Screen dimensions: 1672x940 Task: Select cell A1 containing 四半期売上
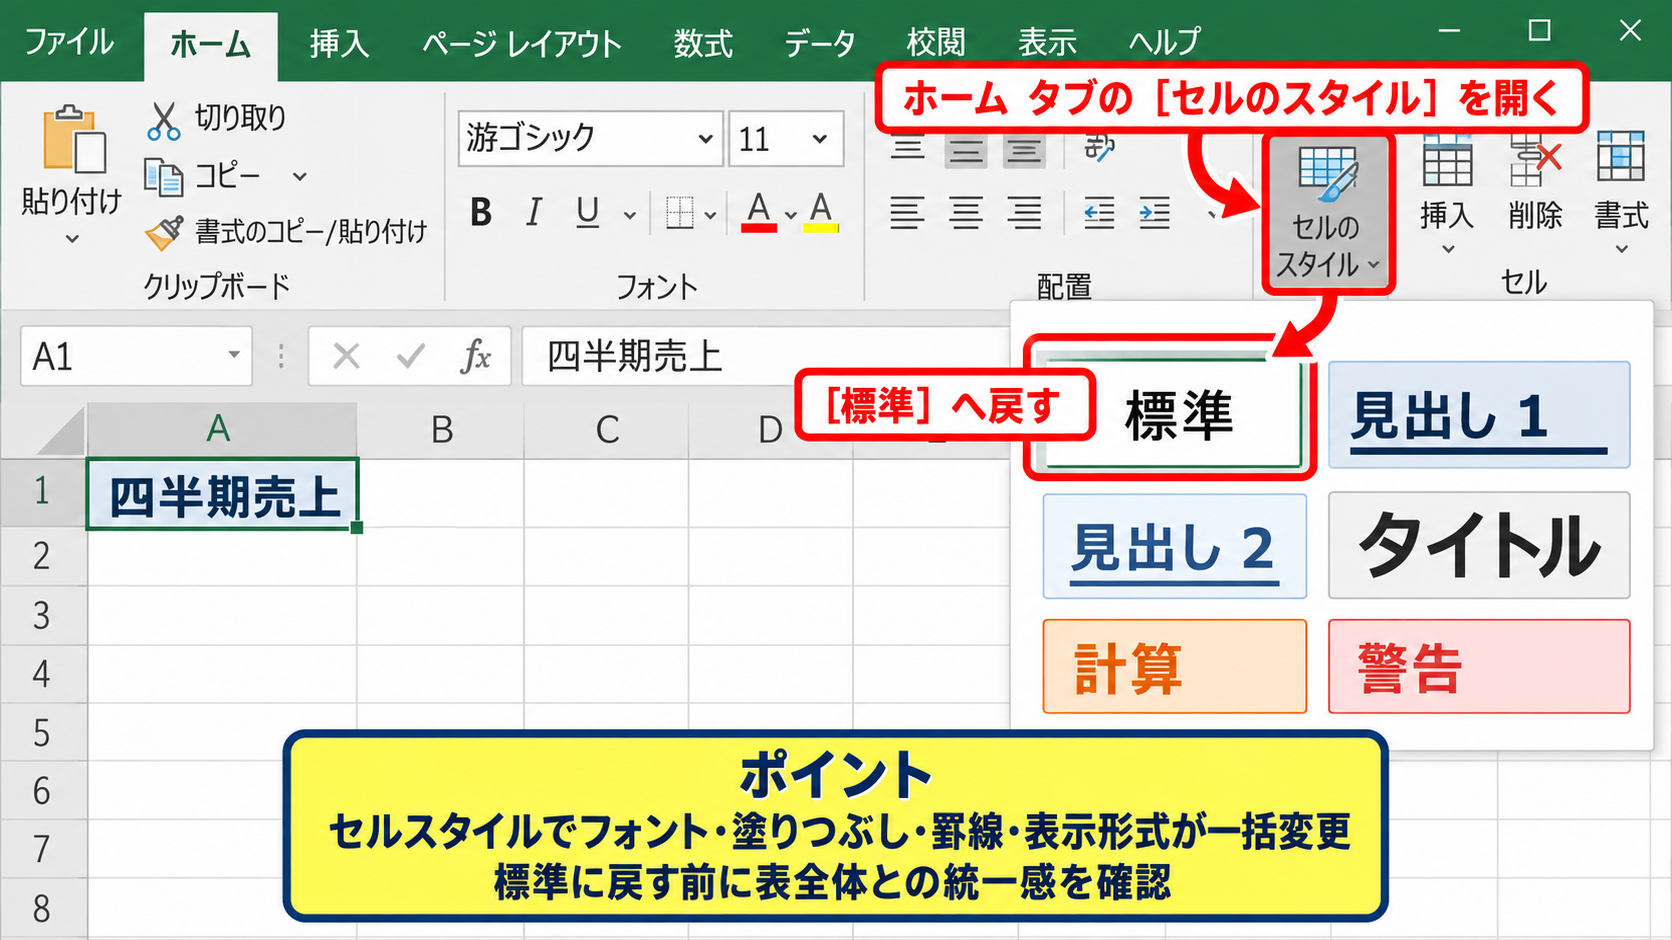[222, 494]
